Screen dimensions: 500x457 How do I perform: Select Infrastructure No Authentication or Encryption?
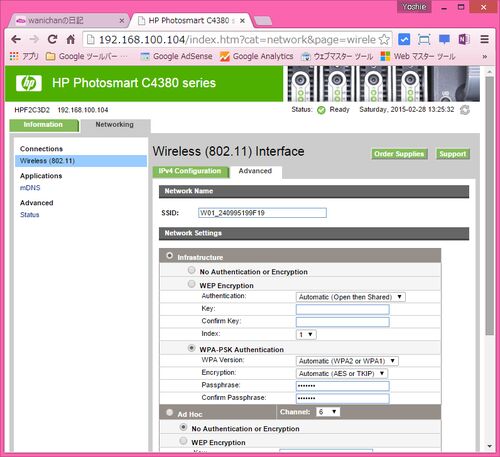[x=191, y=270]
